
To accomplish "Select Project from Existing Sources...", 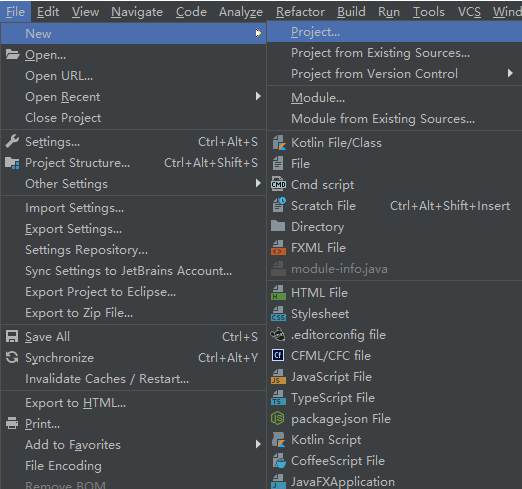I will pyautogui.click(x=395, y=53).
